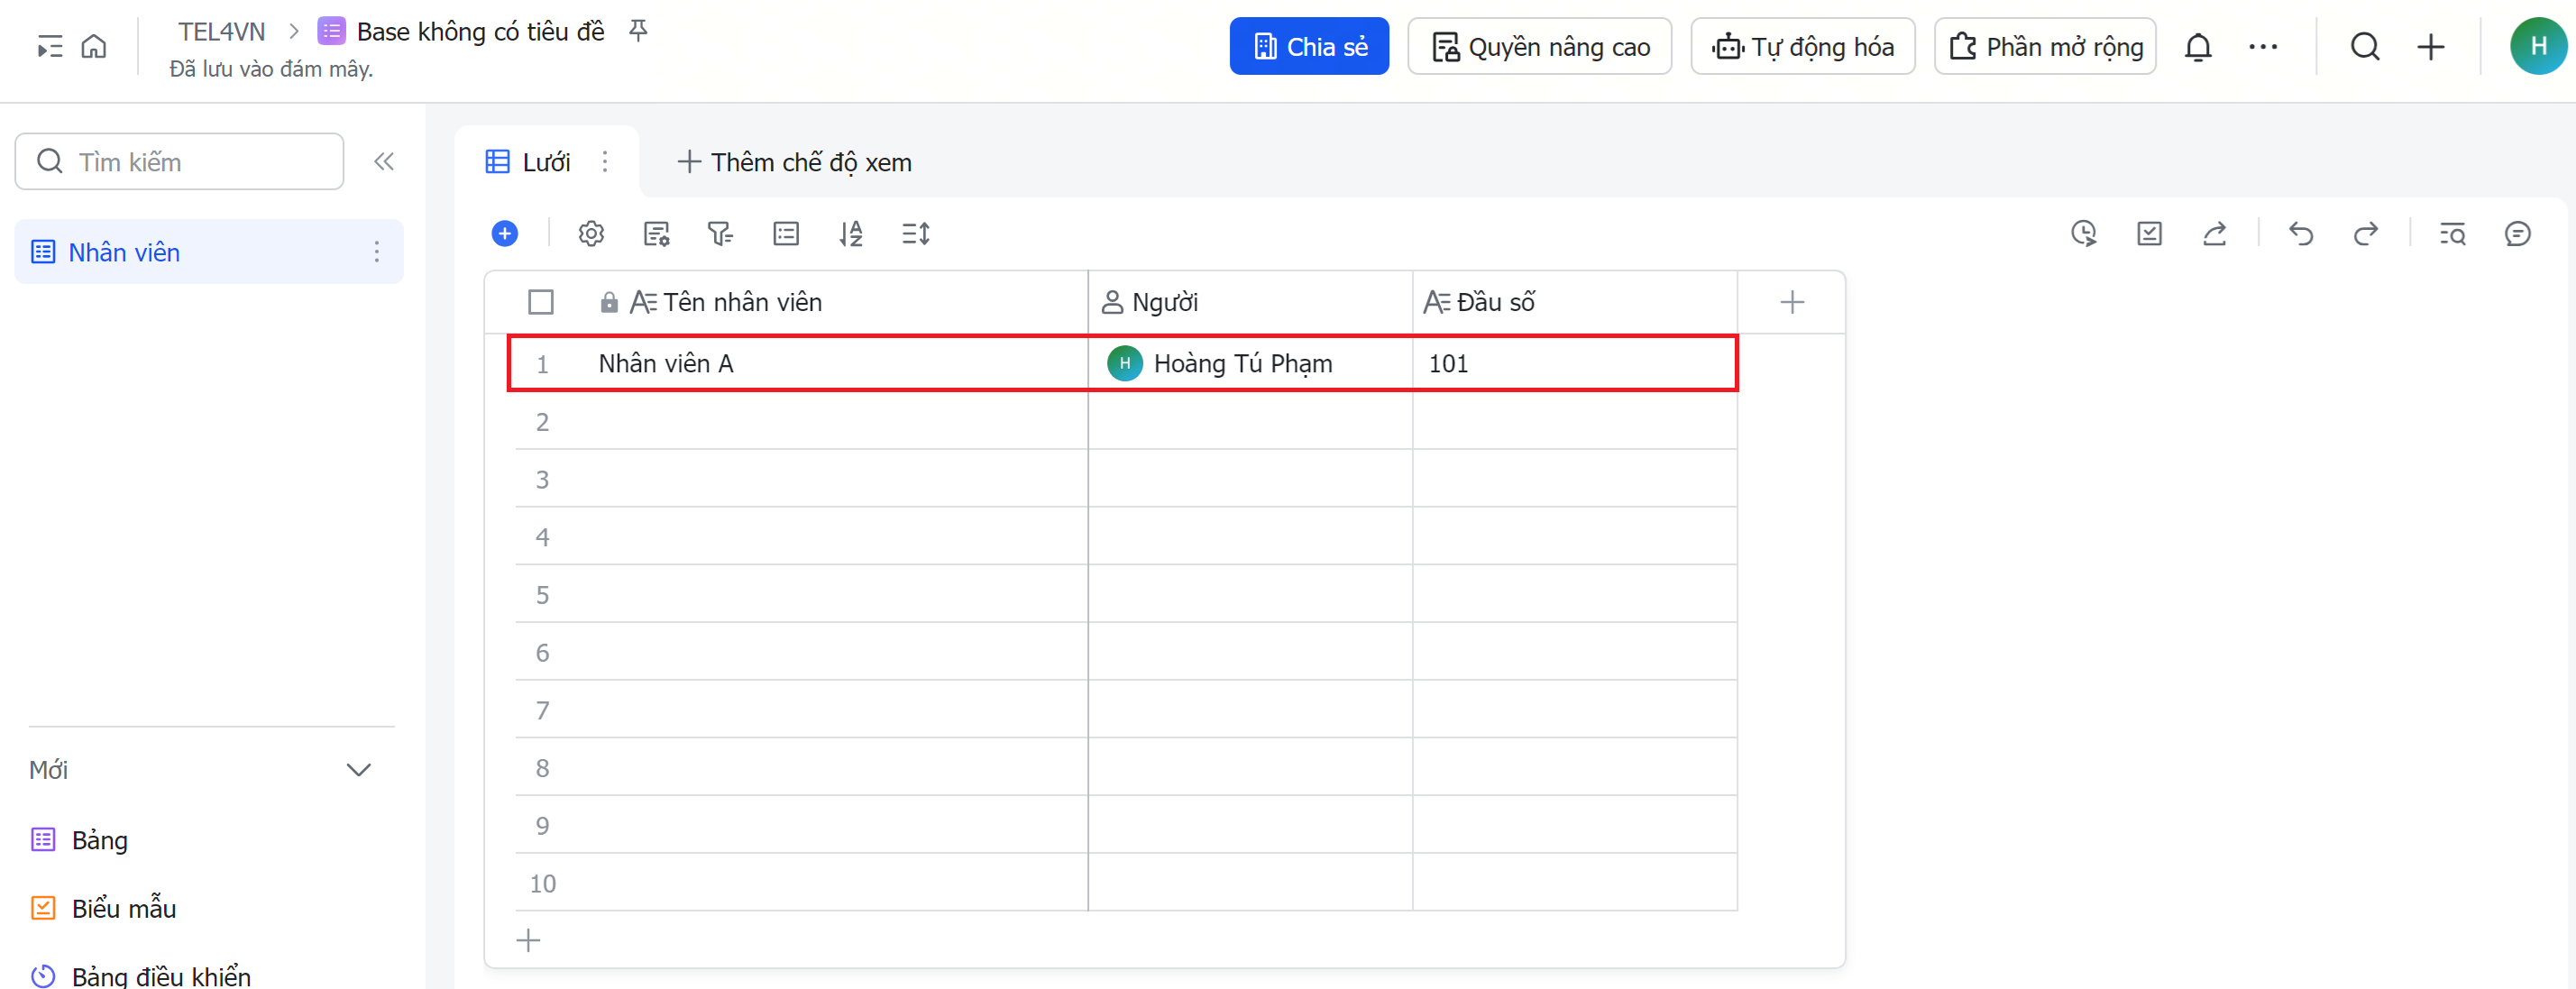Click the find records search icon in toolbar

pyautogui.click(x=2452, y=234)
